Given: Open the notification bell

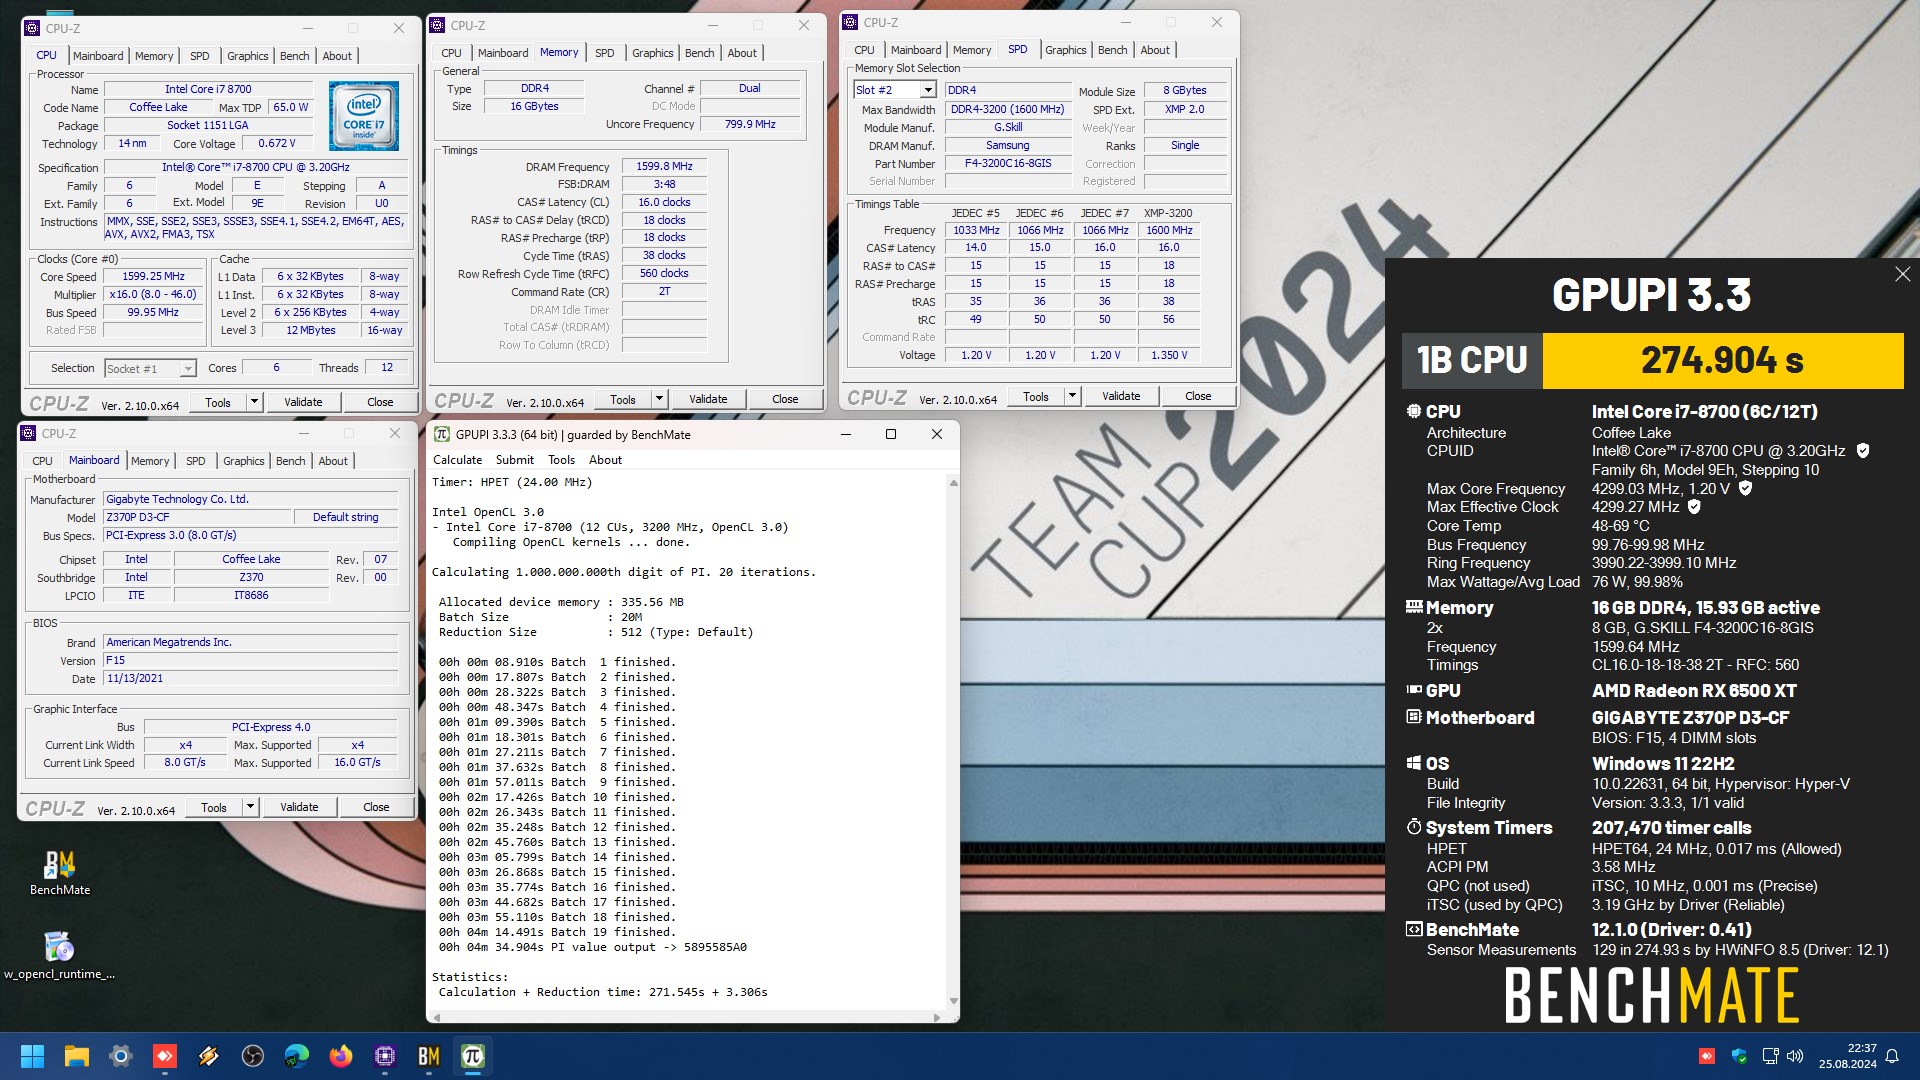Looking at the screenshot, I should click(1892, 1056).
